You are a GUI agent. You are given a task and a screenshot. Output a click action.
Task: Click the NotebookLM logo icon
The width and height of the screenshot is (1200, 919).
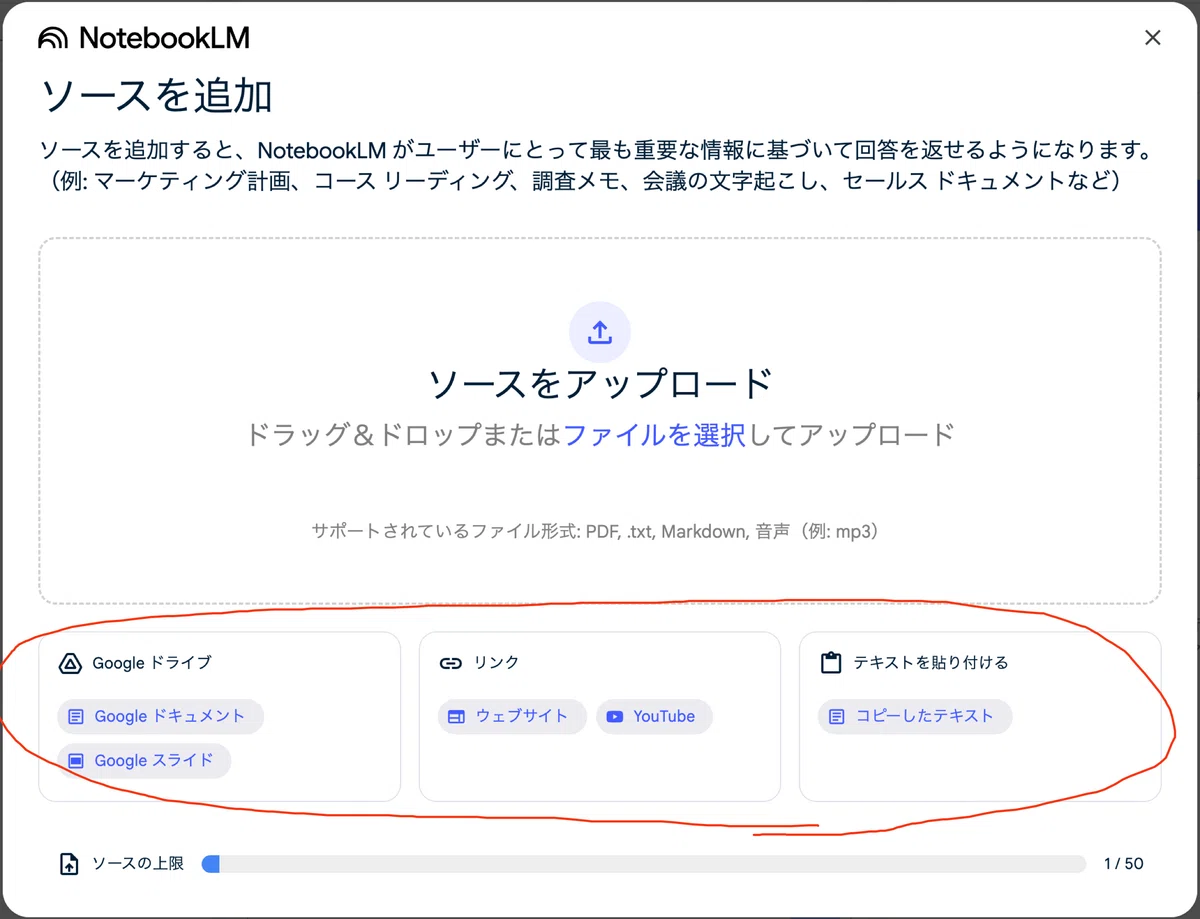coord(54,39)
